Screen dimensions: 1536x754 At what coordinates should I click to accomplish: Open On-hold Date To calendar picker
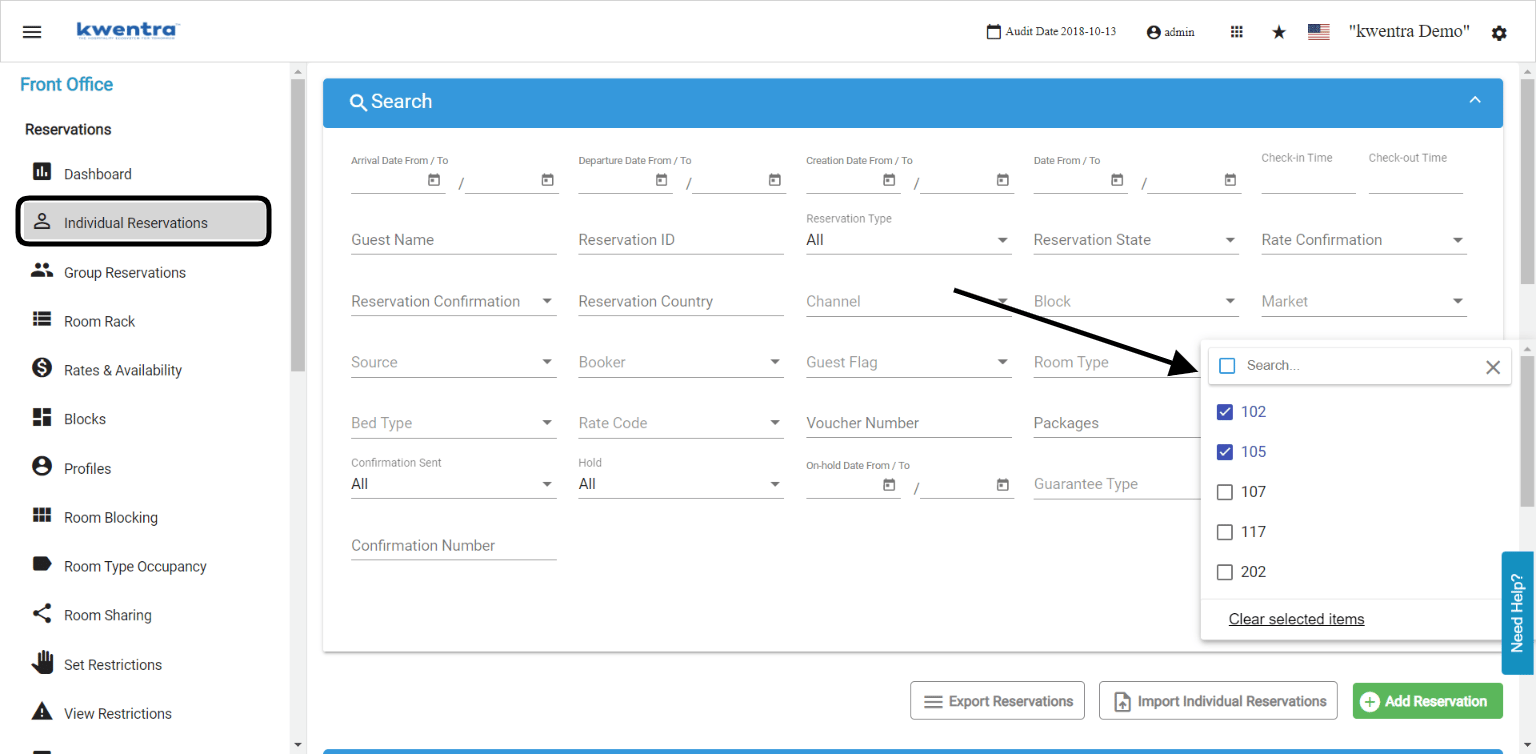point(1003,485)
